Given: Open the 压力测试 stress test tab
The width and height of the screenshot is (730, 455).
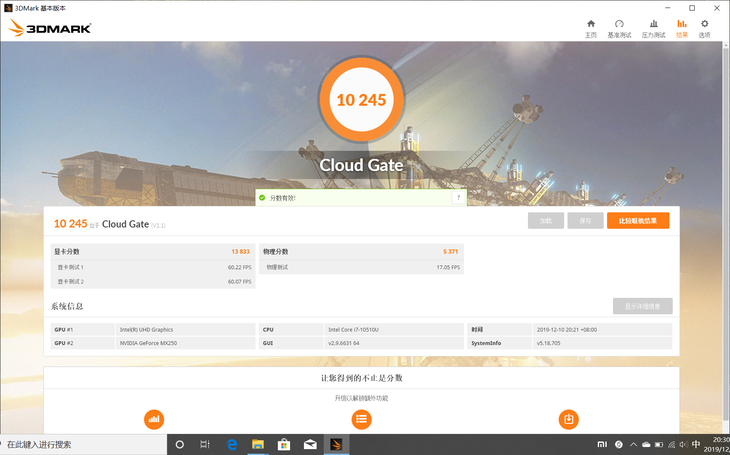Looking at the screenshot, I should (653, 29).
